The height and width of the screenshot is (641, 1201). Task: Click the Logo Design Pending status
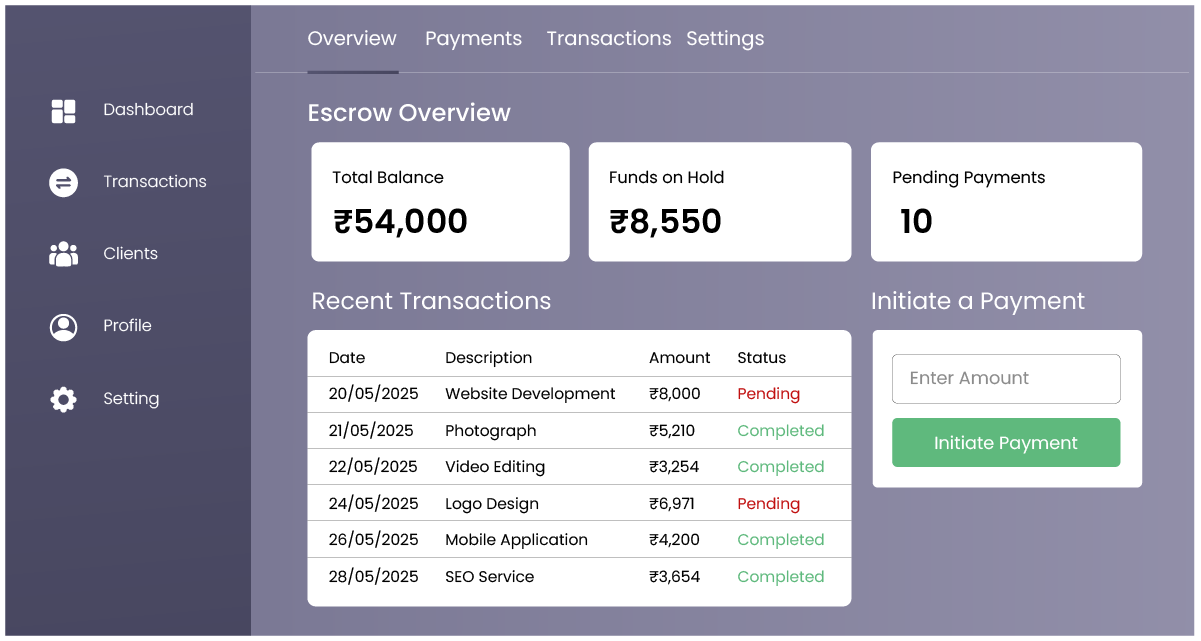768,504
